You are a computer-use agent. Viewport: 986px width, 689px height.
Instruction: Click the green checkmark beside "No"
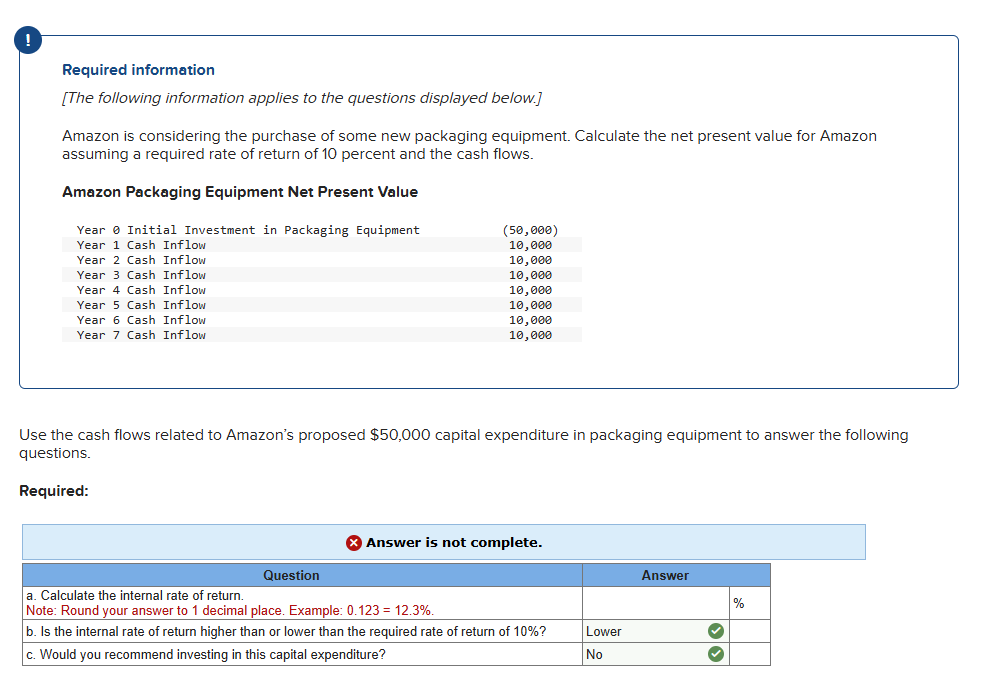tap(714, 654)
